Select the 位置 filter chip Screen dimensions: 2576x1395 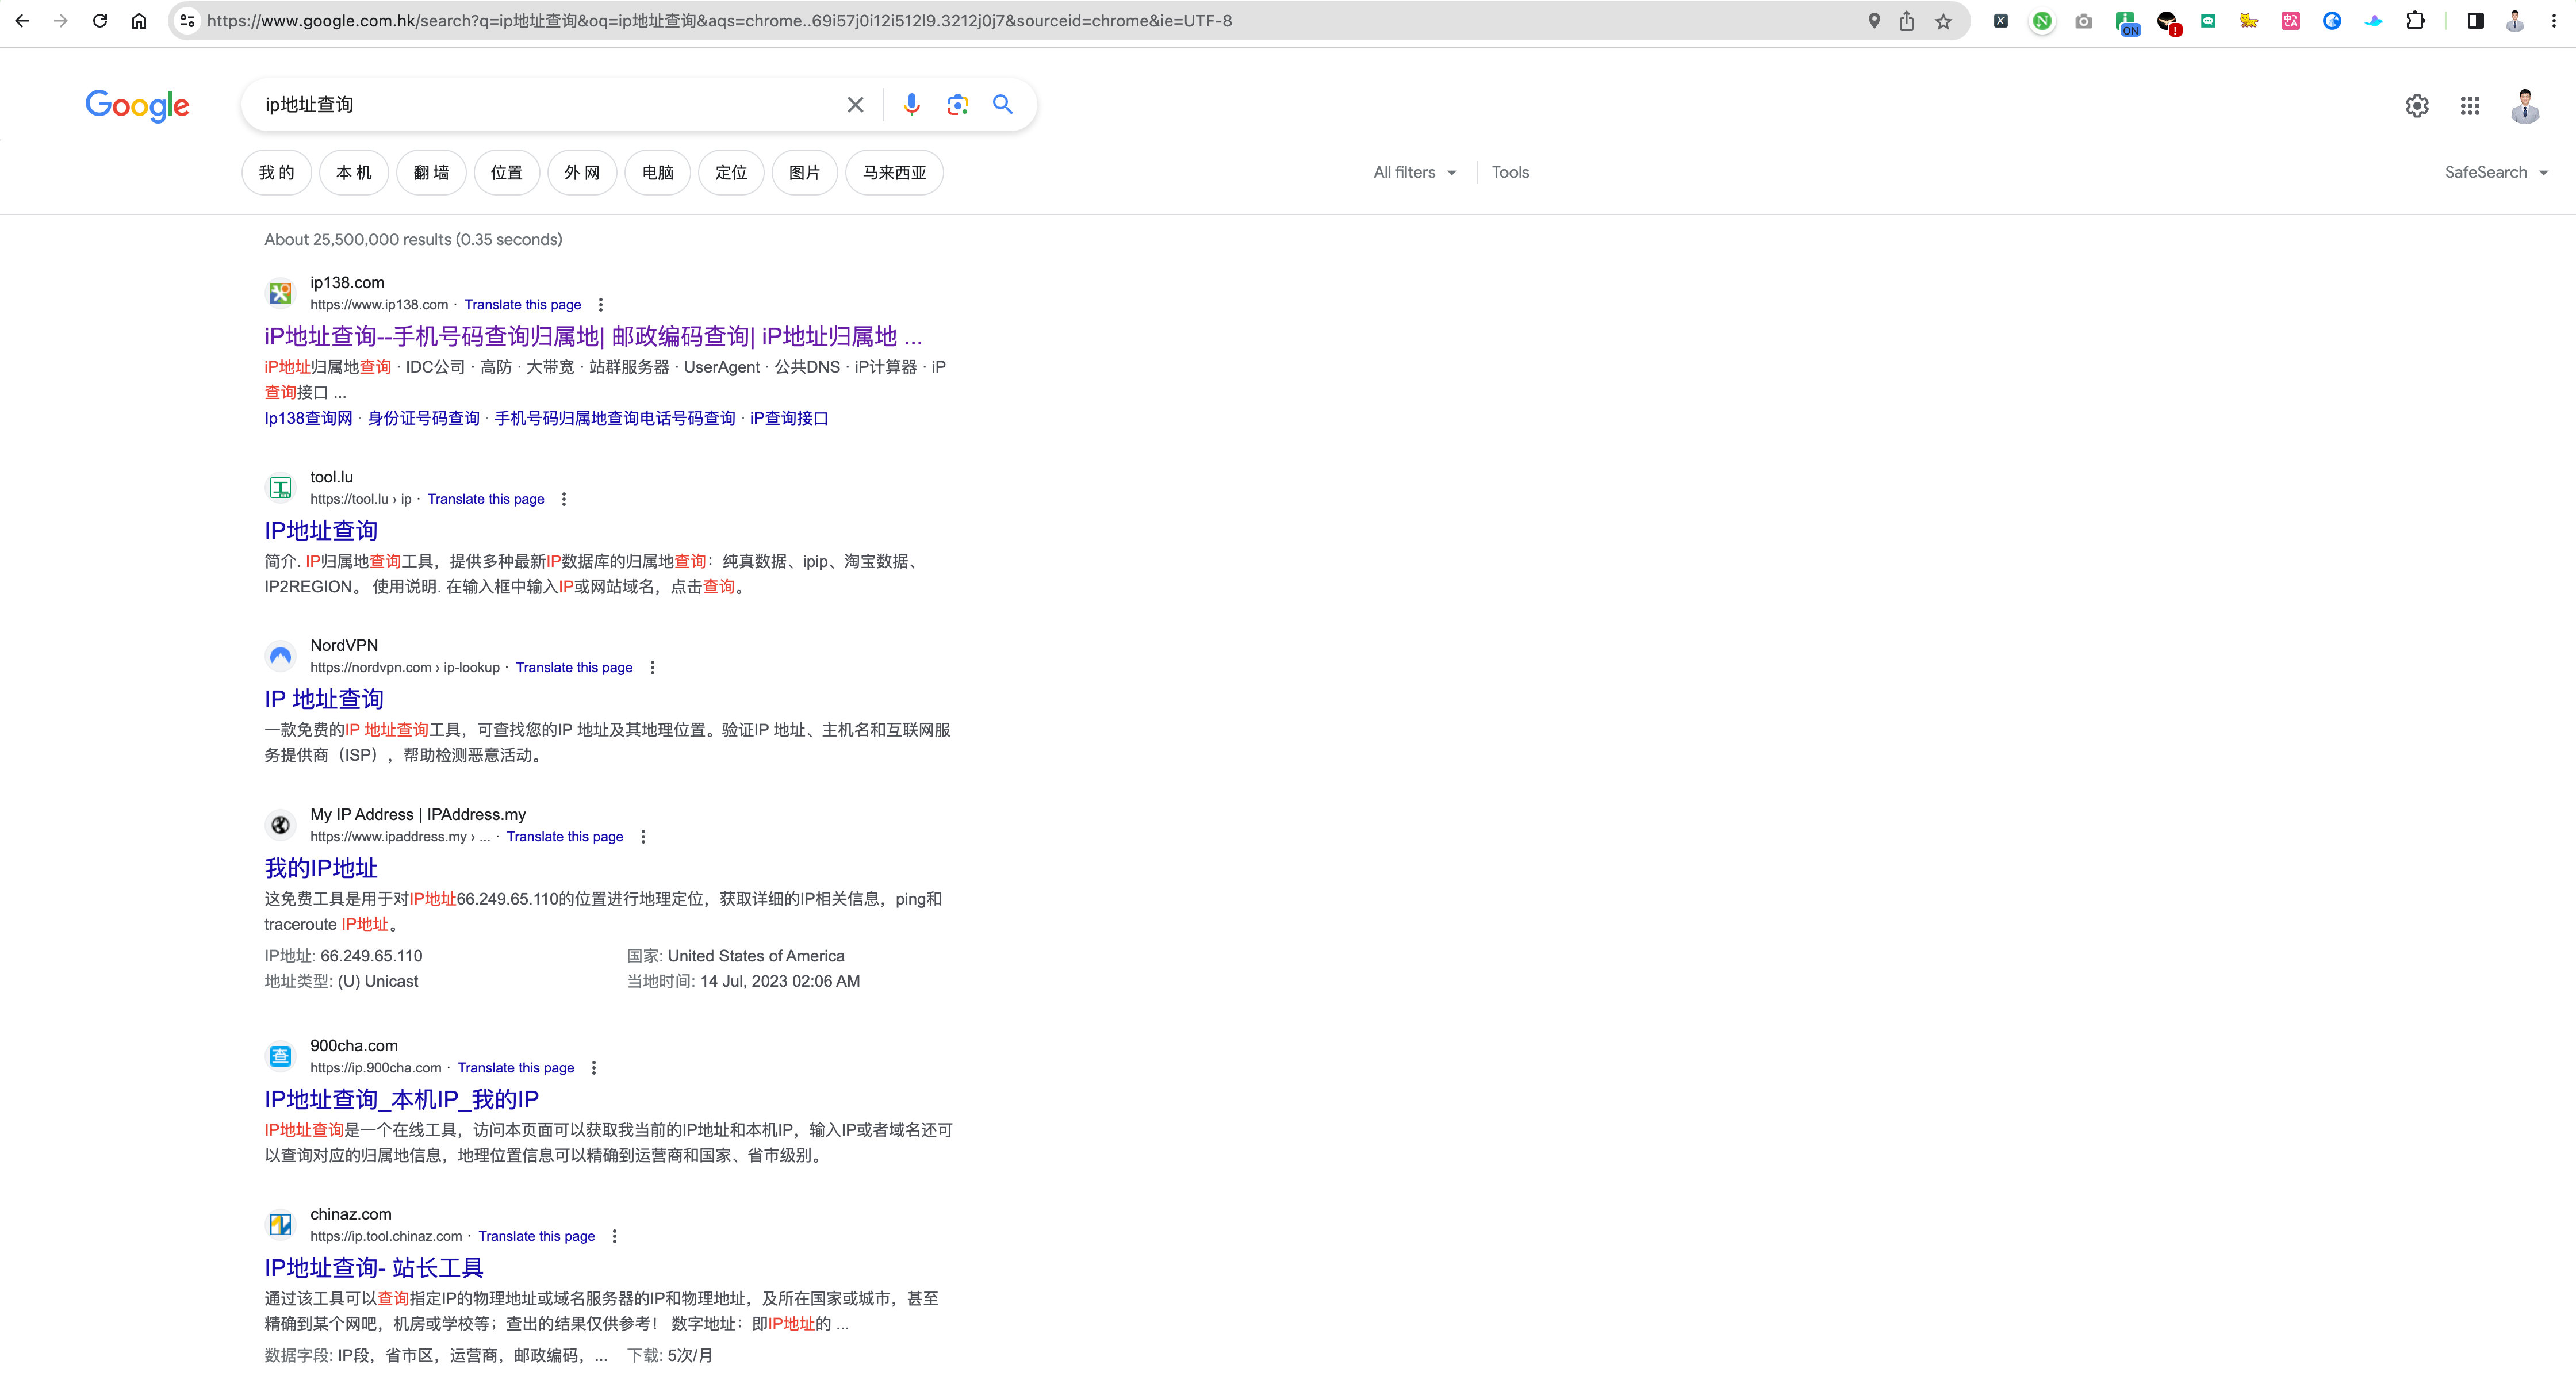pyautogui.click(x=507, y=173)
